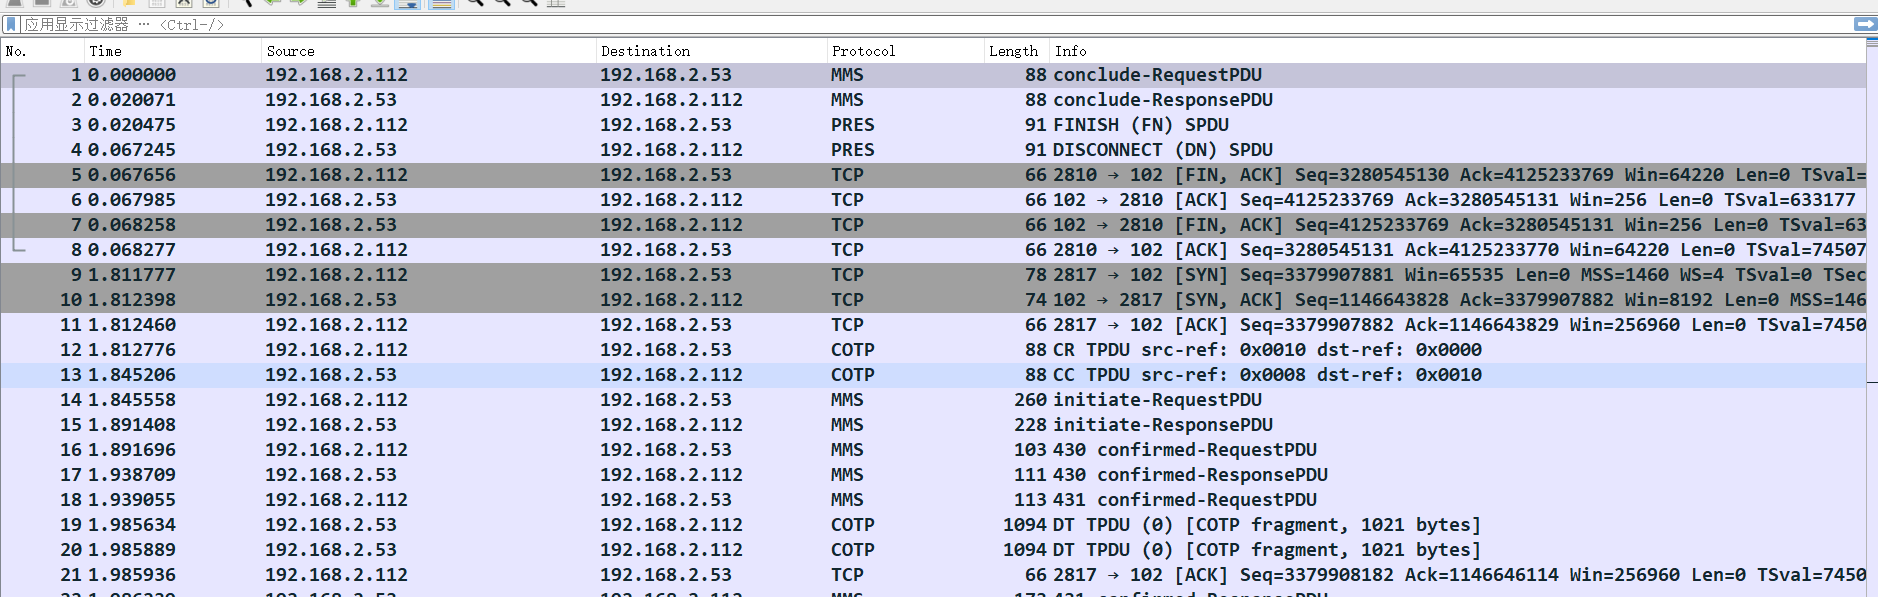1878x597 pixels.
Task: Toggle auto-scroll in live capture
Action: click(407, 3)
